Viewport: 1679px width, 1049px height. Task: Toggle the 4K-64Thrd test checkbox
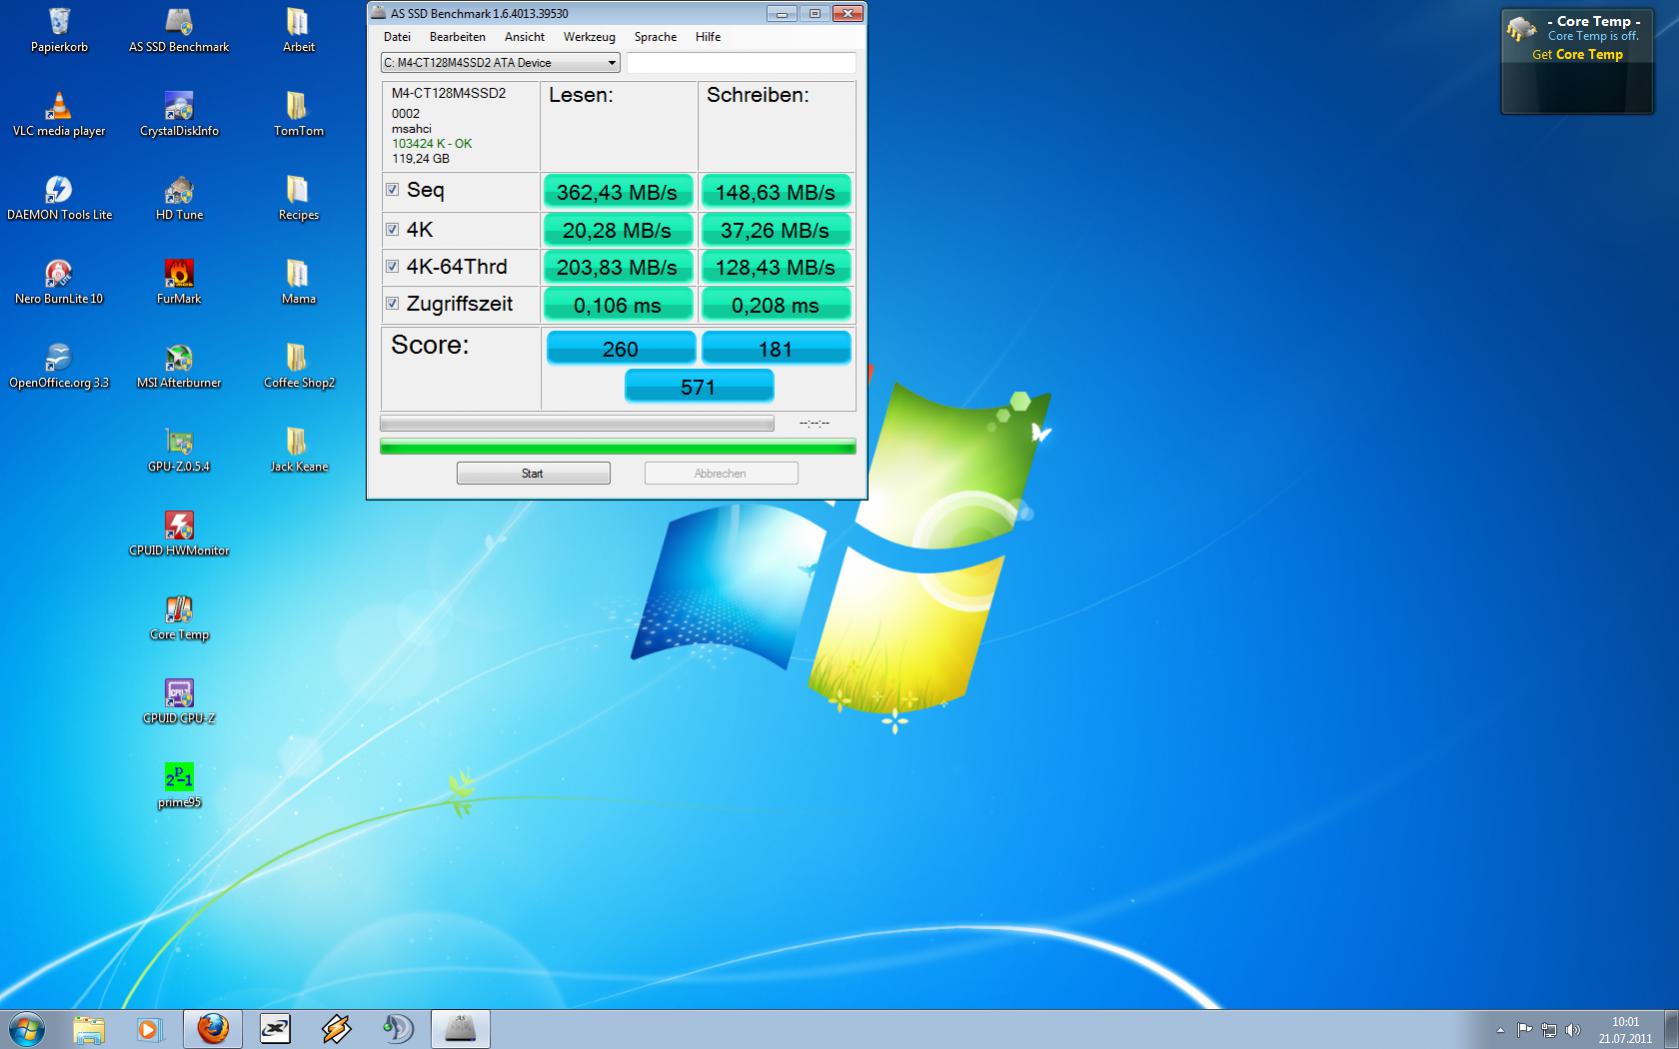tap(393, 266)
